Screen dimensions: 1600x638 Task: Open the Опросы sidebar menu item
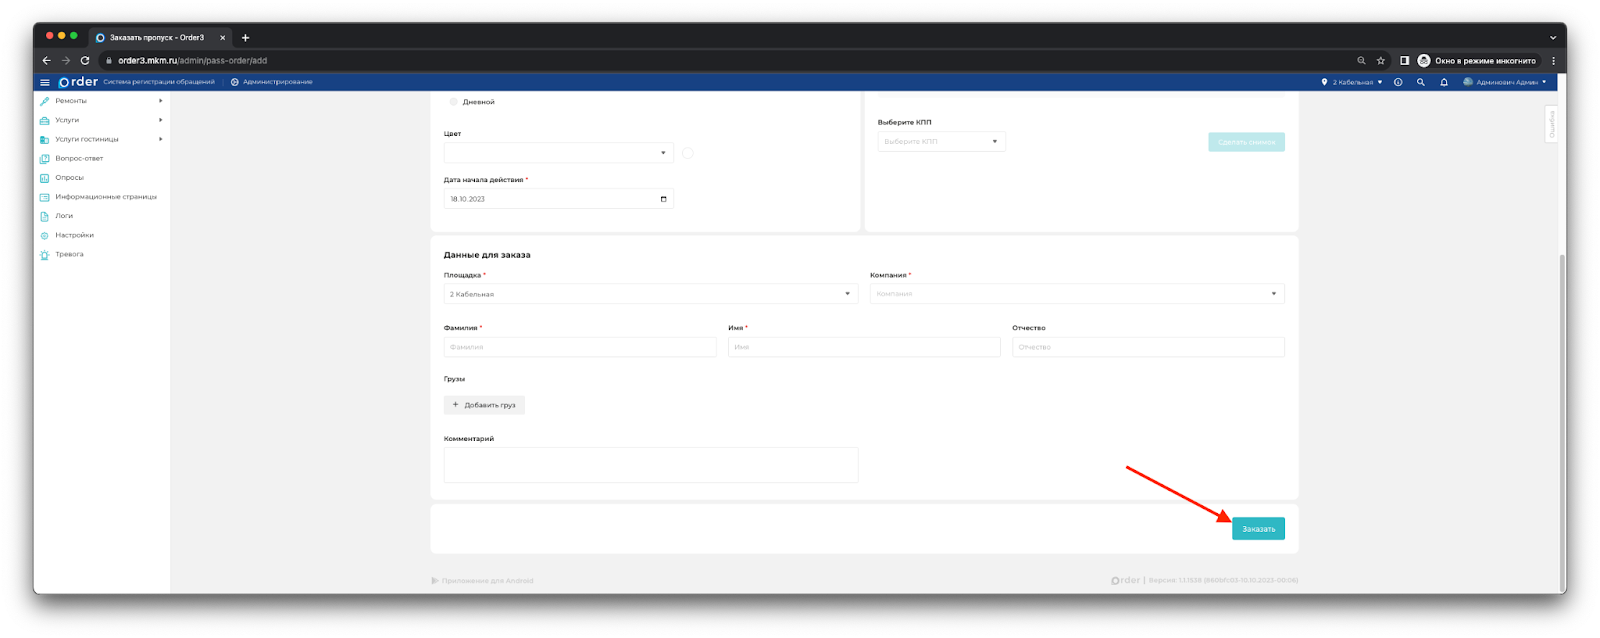[69, 178]
